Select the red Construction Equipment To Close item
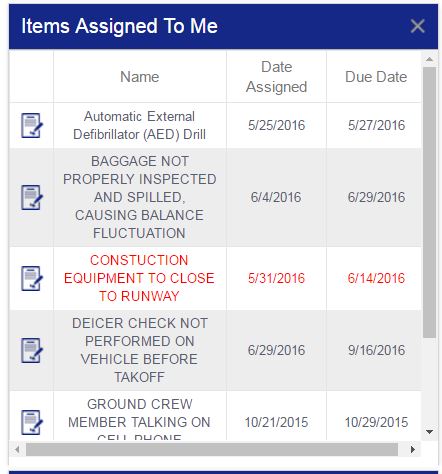Viewport: 442px width, 474px height. [139, 278]
